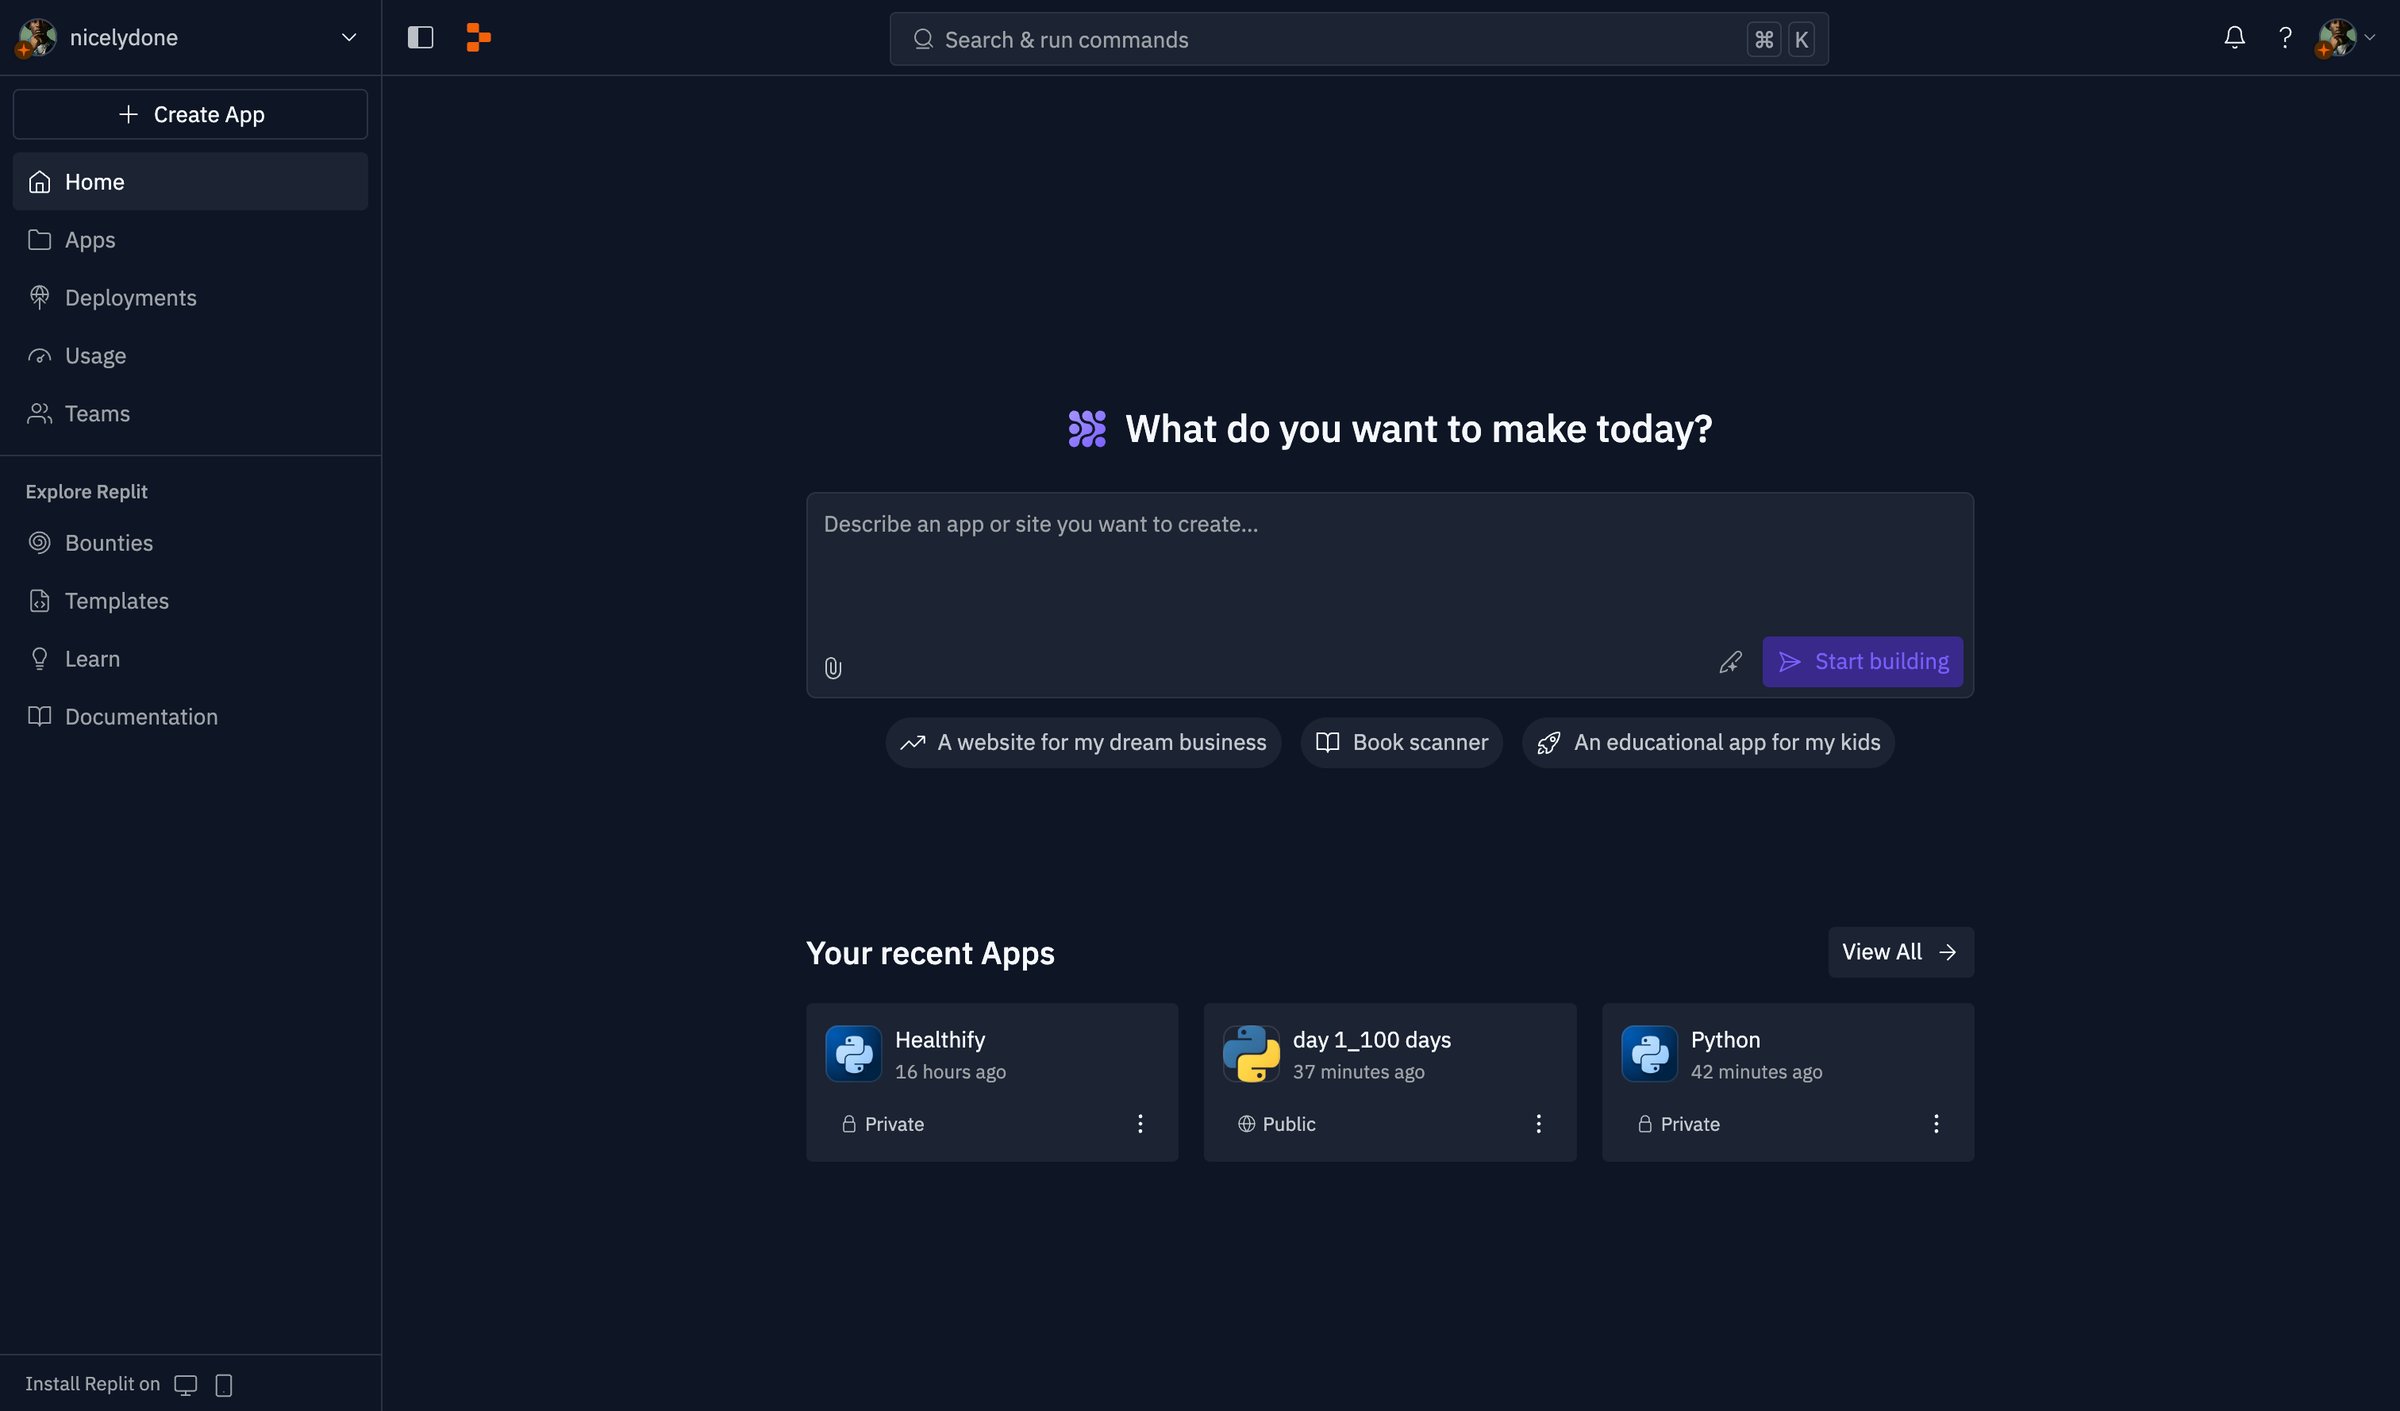Choose A website for my dream business
The height and width of the screenshot is (1411, 2400).
tap(1083, 742)
